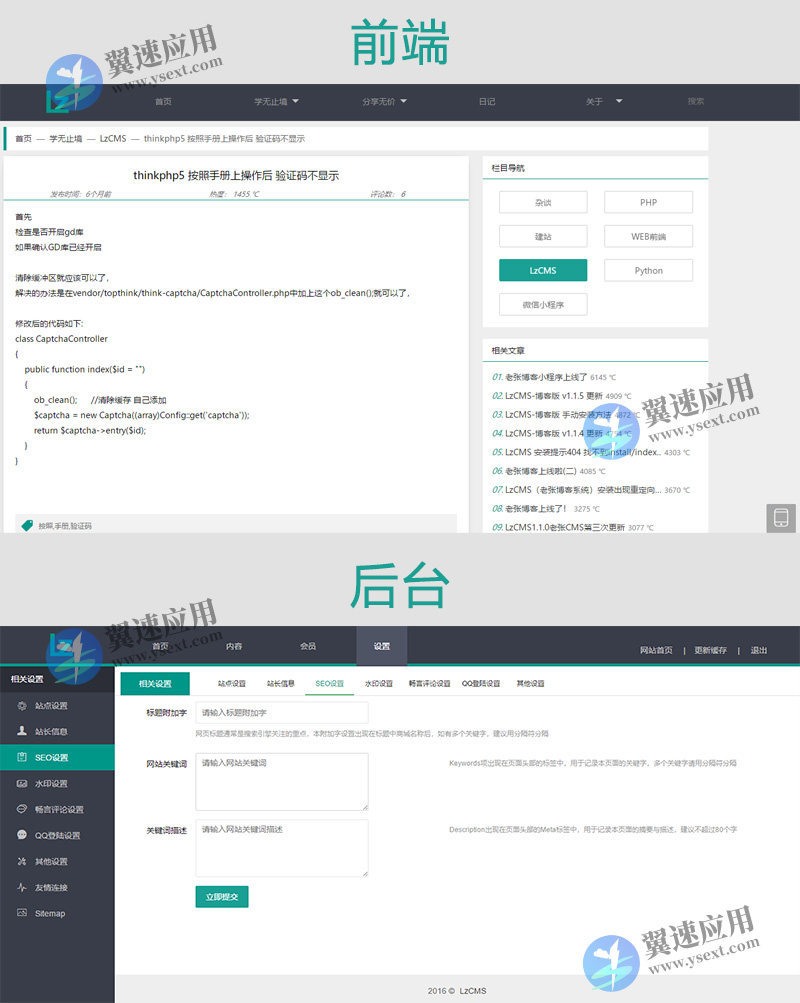Click the LzCMS logo in admin header
Screen dimensions: 800x1003
pyautogui.click(x=60, y=644)
